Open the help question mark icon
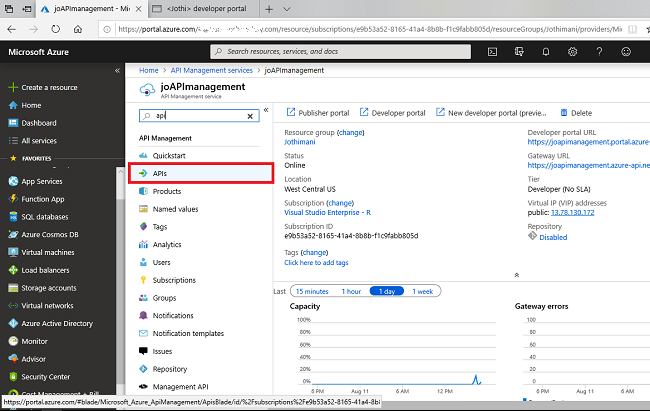 coord(599,52)
